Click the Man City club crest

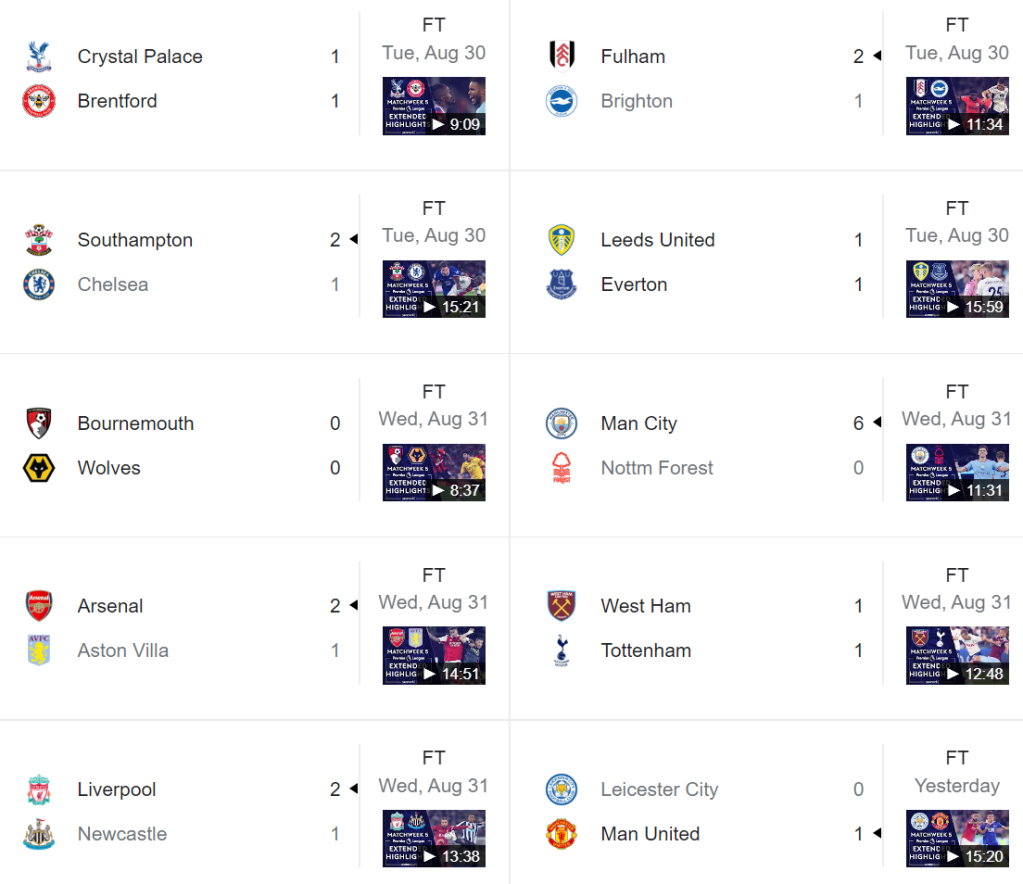(x=562, y=424)
